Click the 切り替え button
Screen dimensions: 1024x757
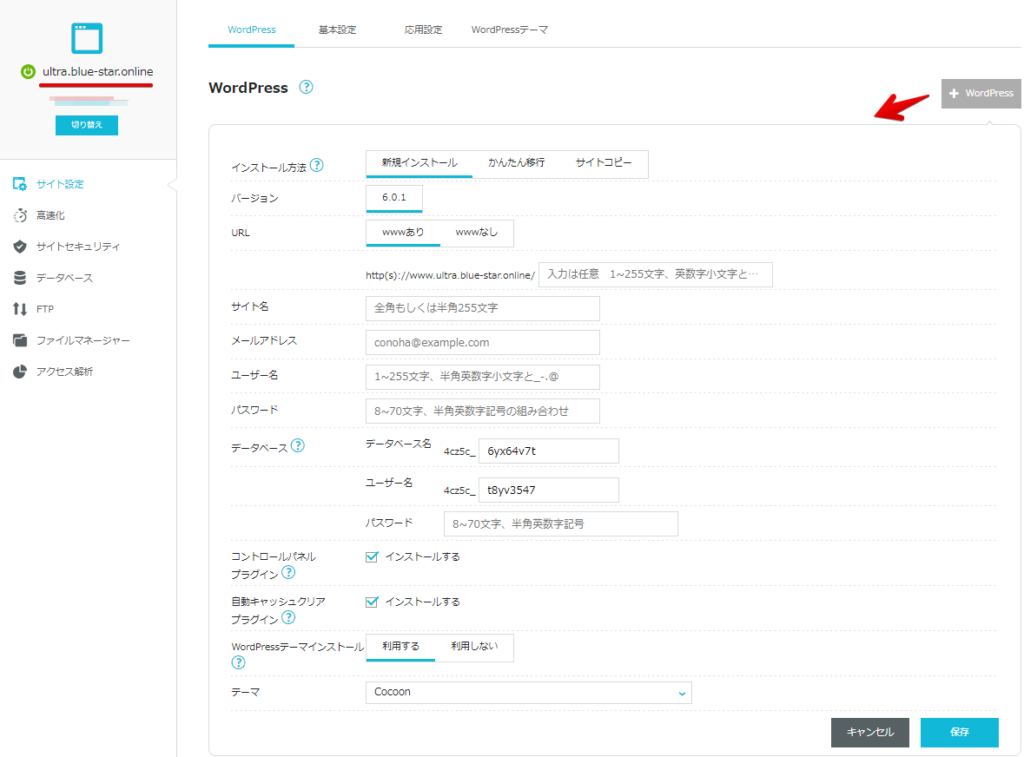pos(87,125)
